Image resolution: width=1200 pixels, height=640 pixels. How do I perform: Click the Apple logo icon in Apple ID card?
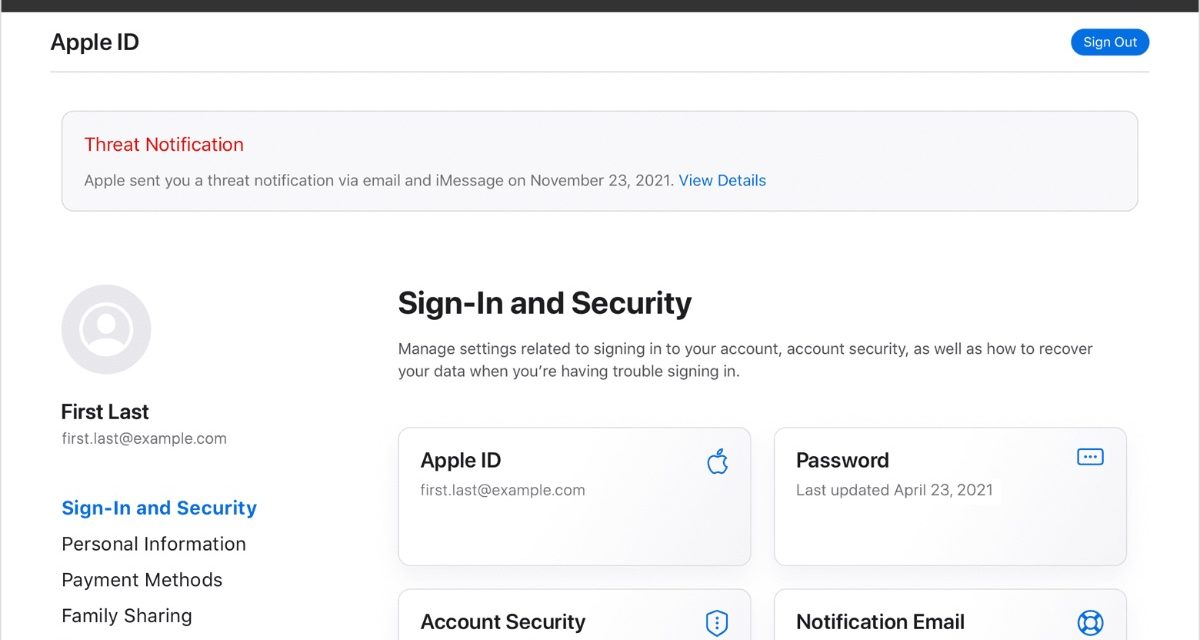click(x=717, y=461)
